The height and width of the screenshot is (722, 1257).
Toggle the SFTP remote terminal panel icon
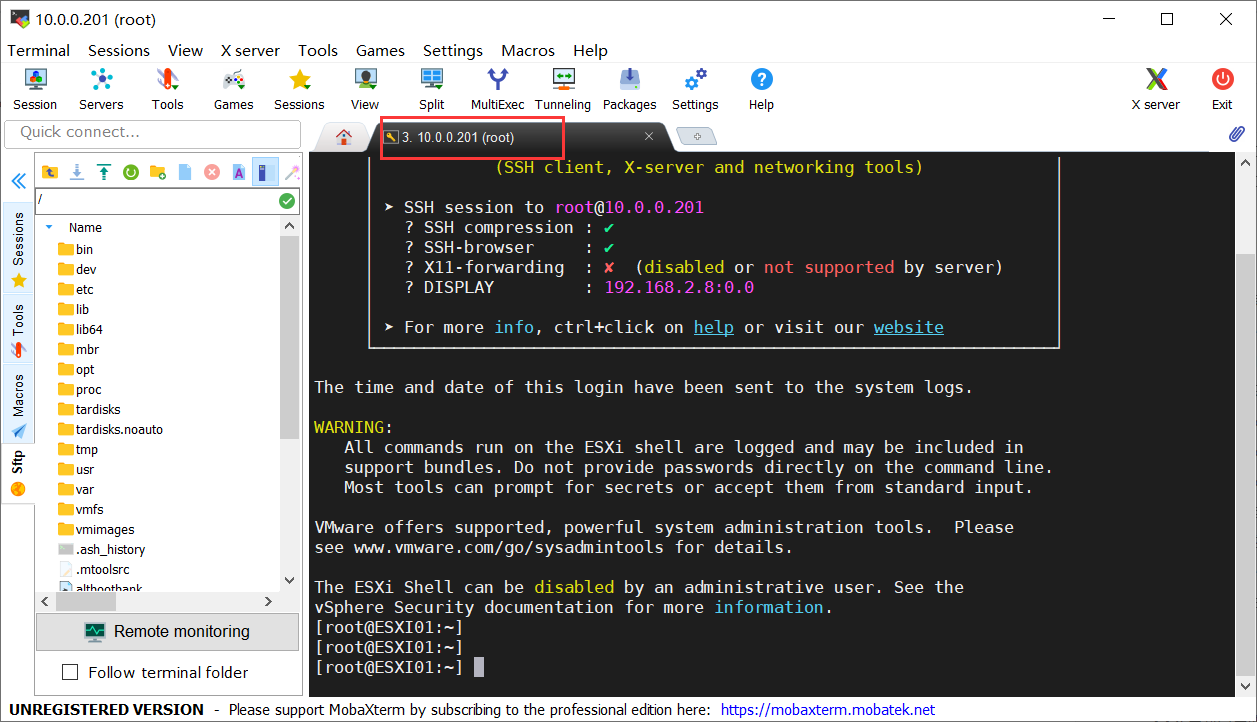pyautogui.click(x=265, y=172)
